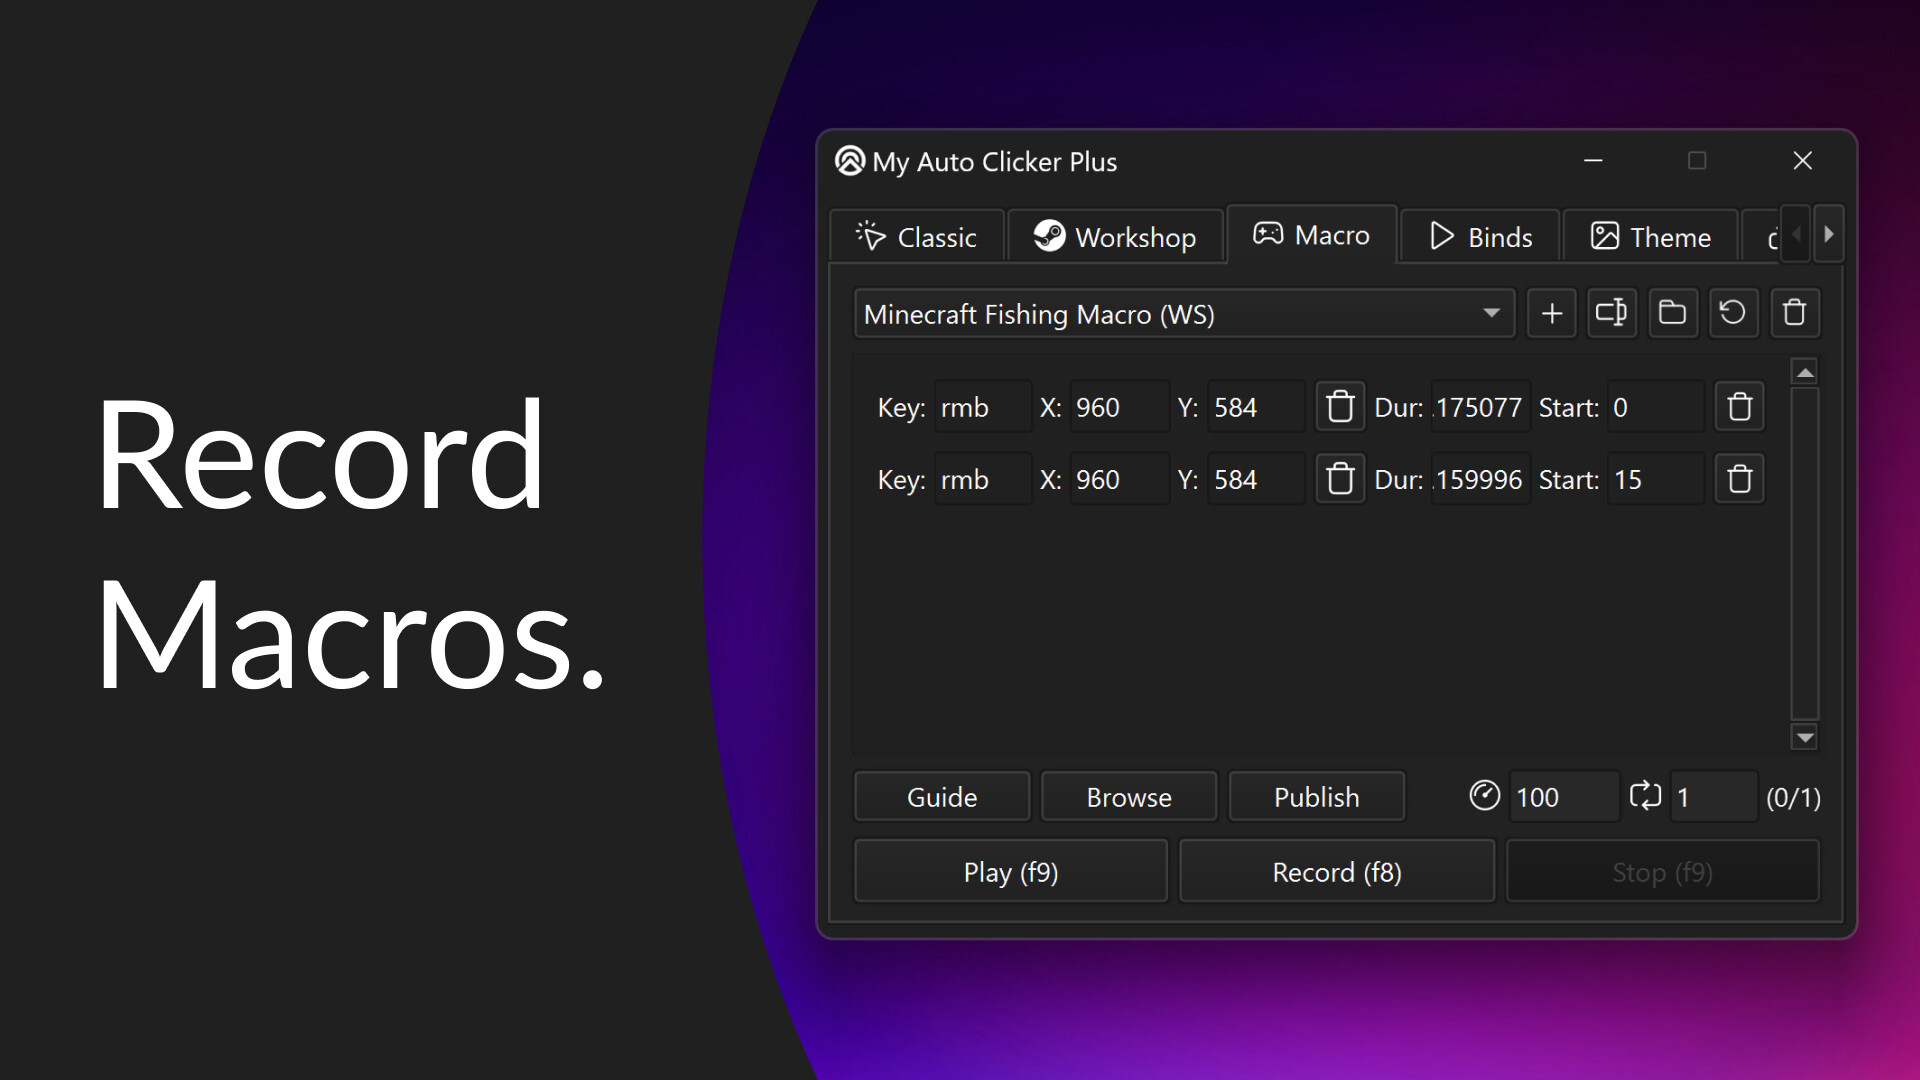Click the speed gauge icon
Viewport: 1920px width, 1080px height.
1485,796
